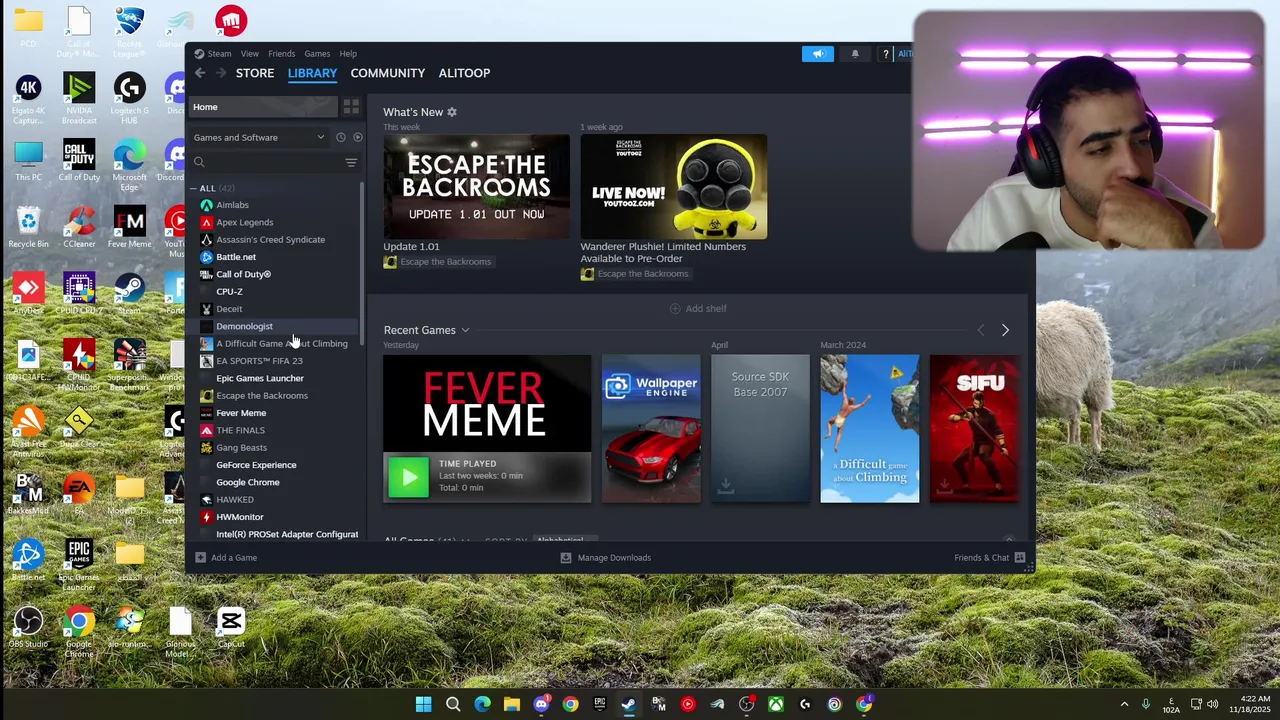Open the Wanderer Plushie news thumbnail

point(674,187)
